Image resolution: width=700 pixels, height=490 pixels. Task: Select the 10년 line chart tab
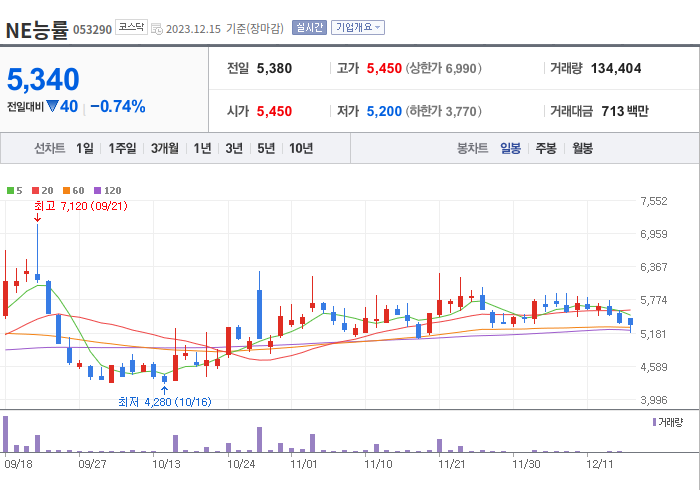301,148
